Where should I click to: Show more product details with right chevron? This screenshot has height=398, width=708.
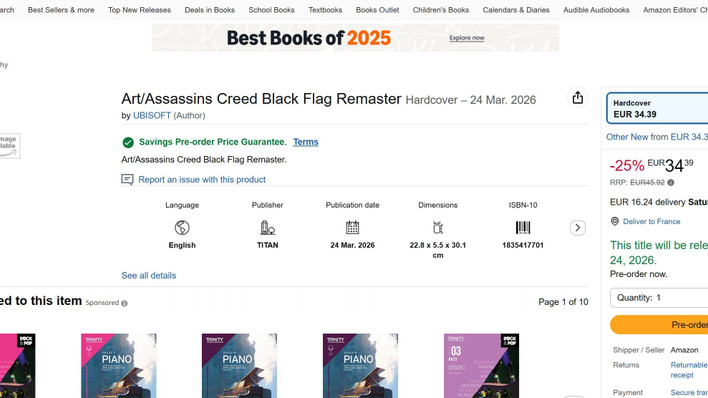[578, 228]
